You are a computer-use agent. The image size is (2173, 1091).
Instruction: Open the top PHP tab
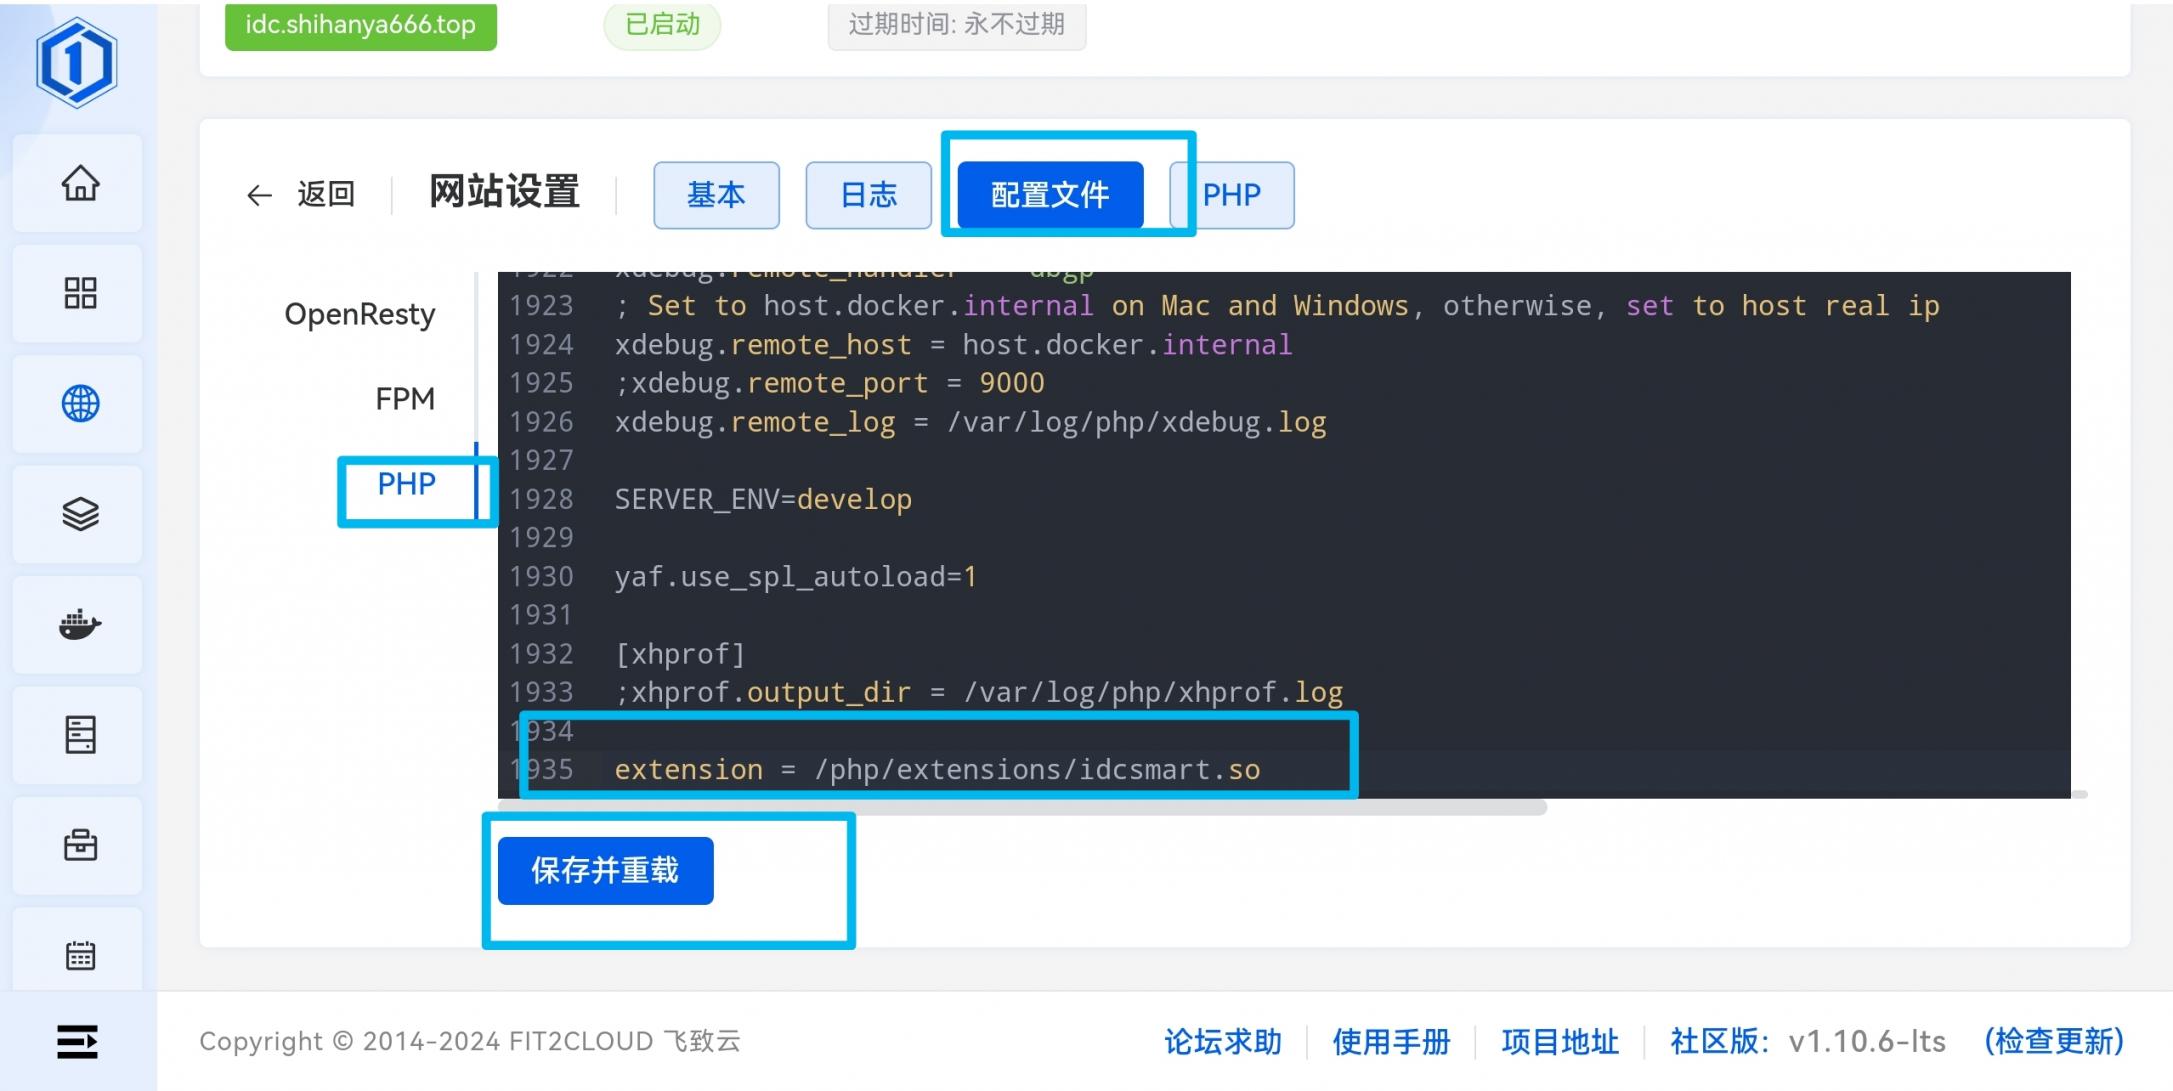coord(1232,195)
